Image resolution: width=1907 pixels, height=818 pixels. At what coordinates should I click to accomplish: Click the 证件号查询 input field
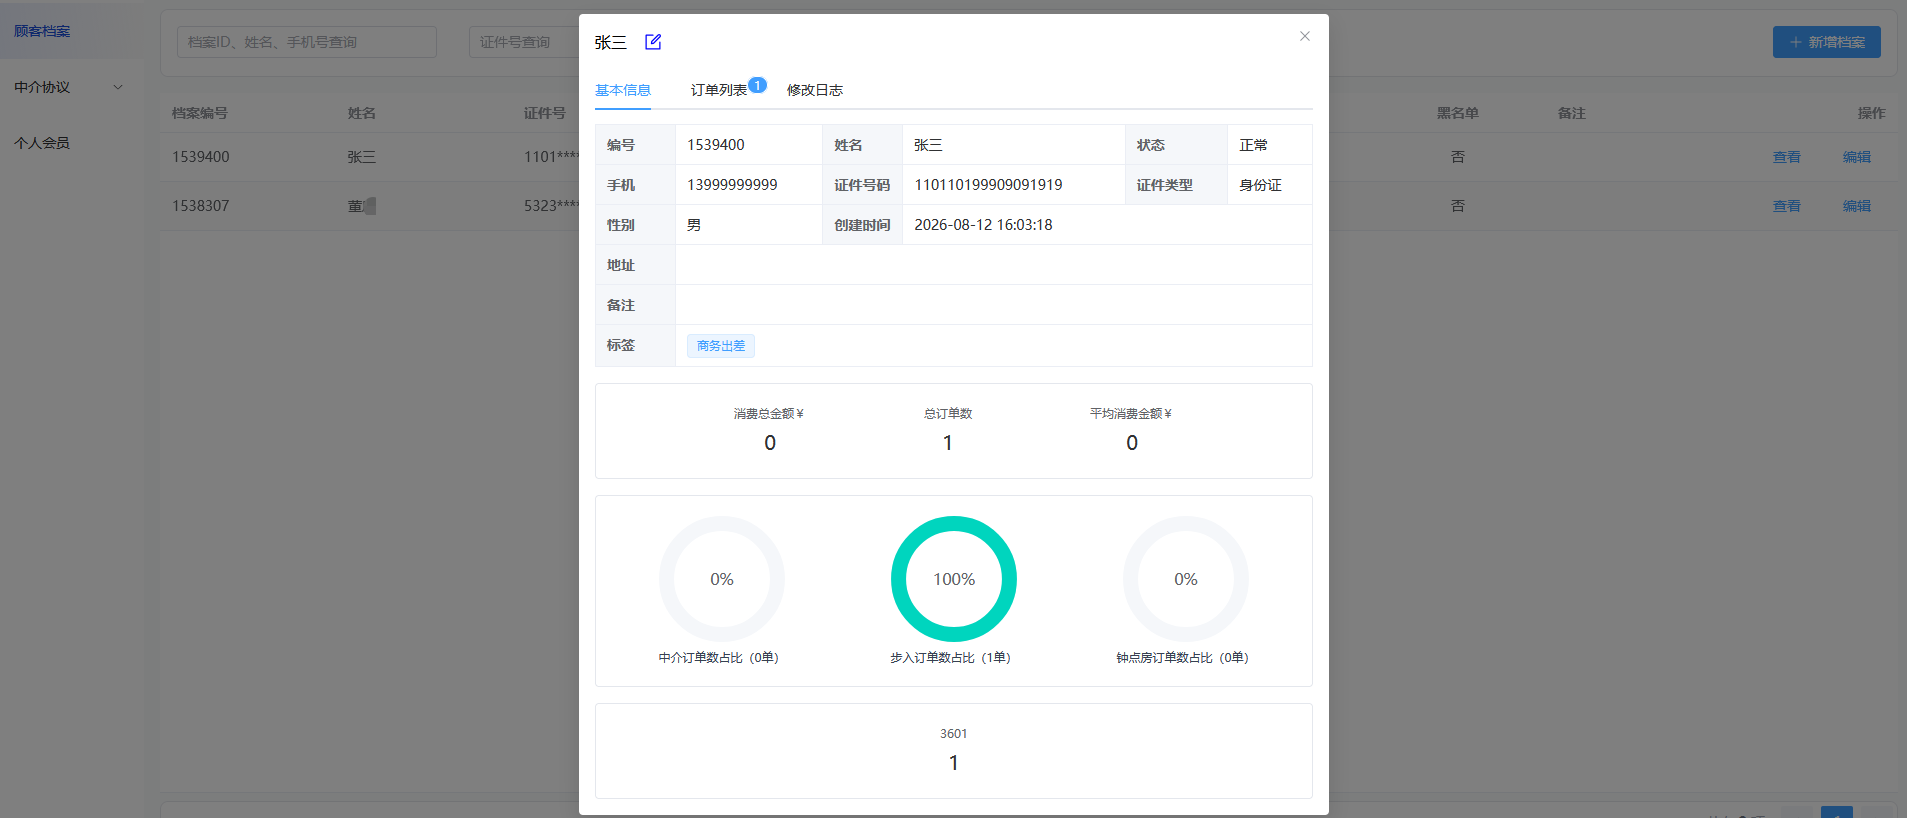[524, 42]
